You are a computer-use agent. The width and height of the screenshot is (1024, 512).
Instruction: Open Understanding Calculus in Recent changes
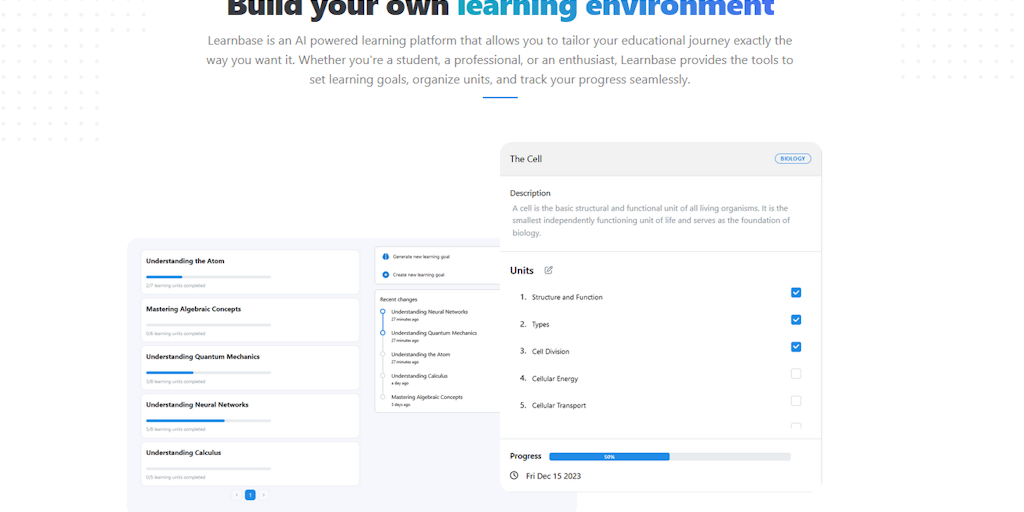click(x=419, y=376)
